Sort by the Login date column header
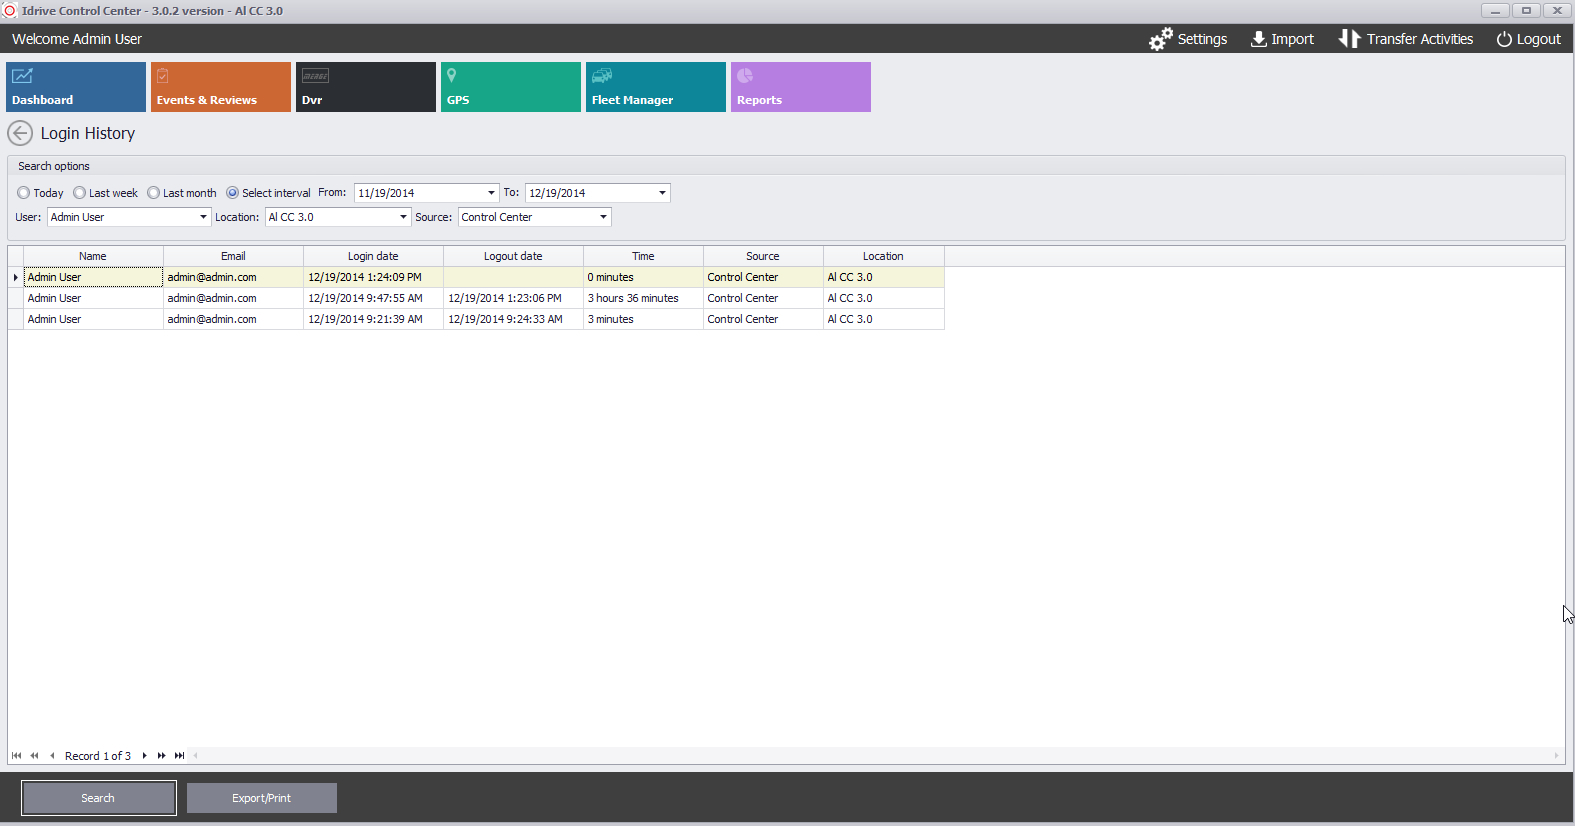The width and height of the screenshot is (1575, 826). click(x=373, y=256)
